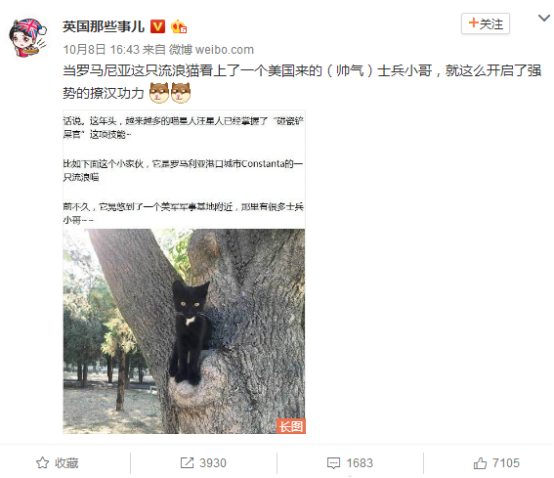Click the 收藏 text label
This screenshot has height=478, width=554.
[66, 463]
